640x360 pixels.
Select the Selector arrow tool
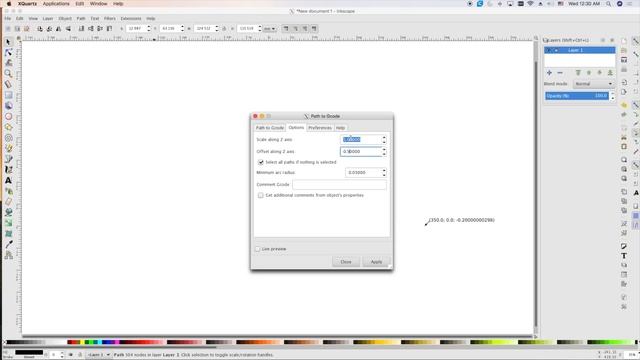pyautogui.click(x=8, y=42)
